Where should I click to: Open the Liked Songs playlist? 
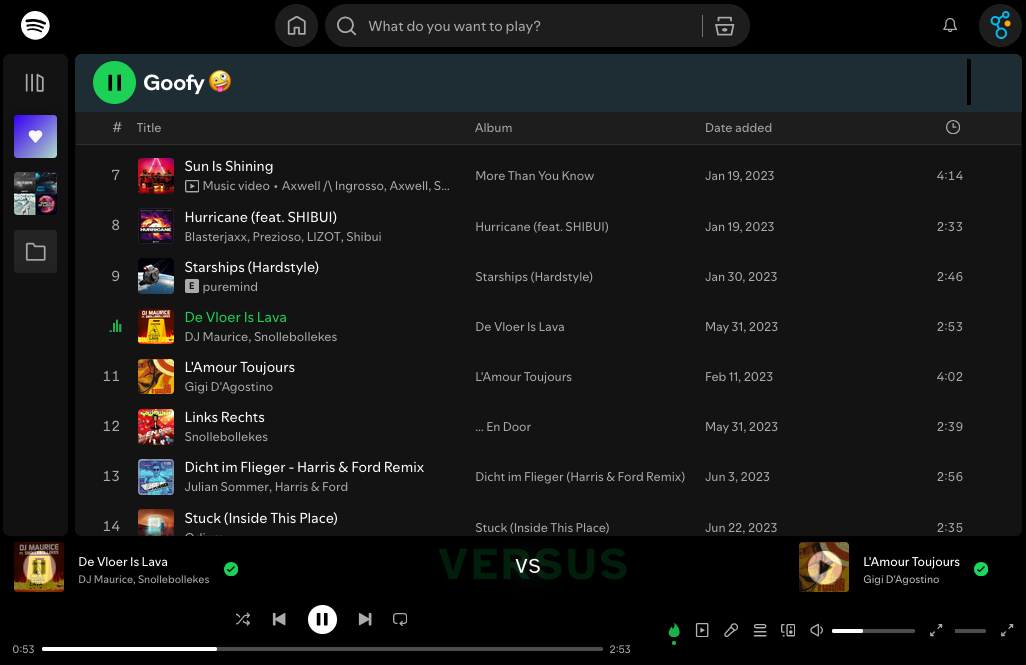click(x=35, y=136)
